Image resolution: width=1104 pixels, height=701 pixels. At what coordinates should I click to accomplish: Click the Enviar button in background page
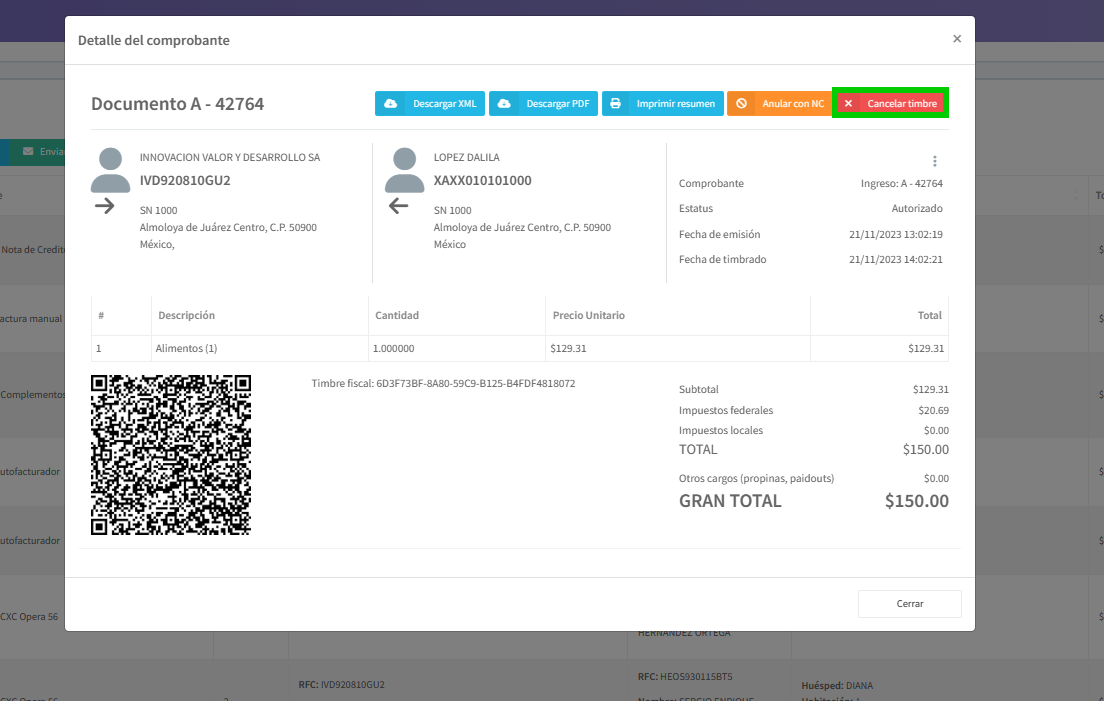point(35,151)
